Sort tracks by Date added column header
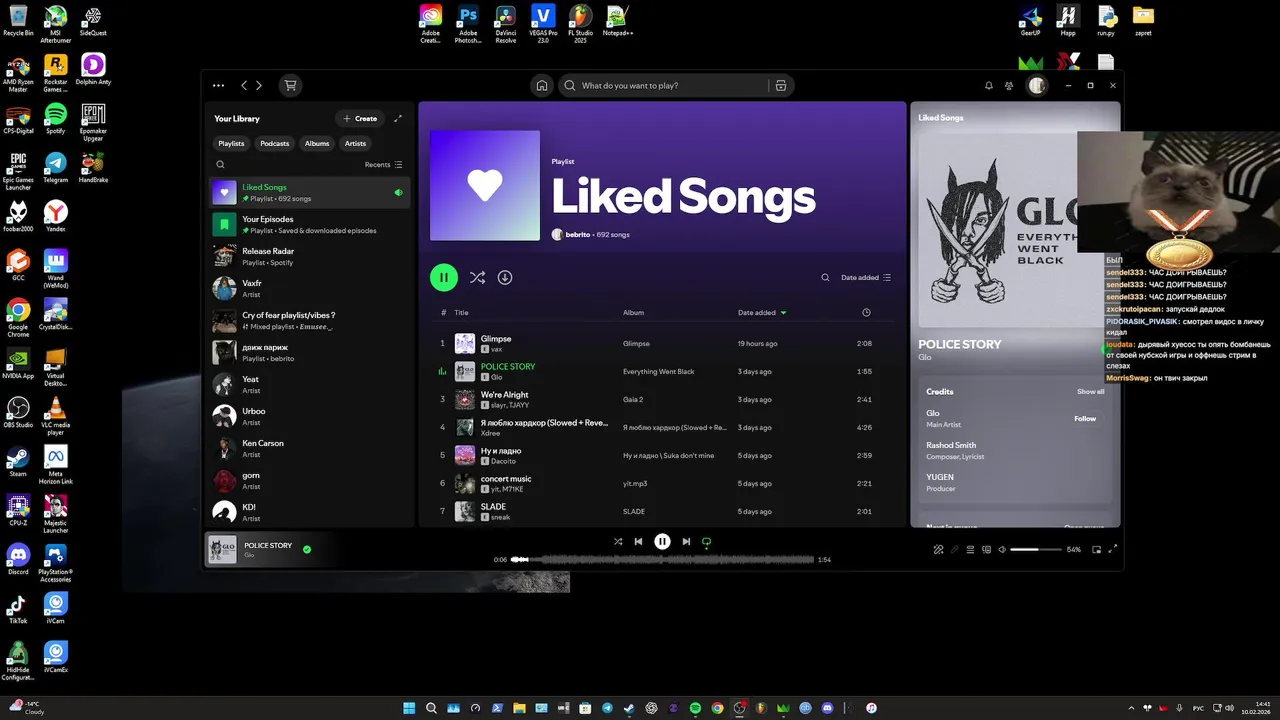The image size is (1280, 720). pos(762,313)
